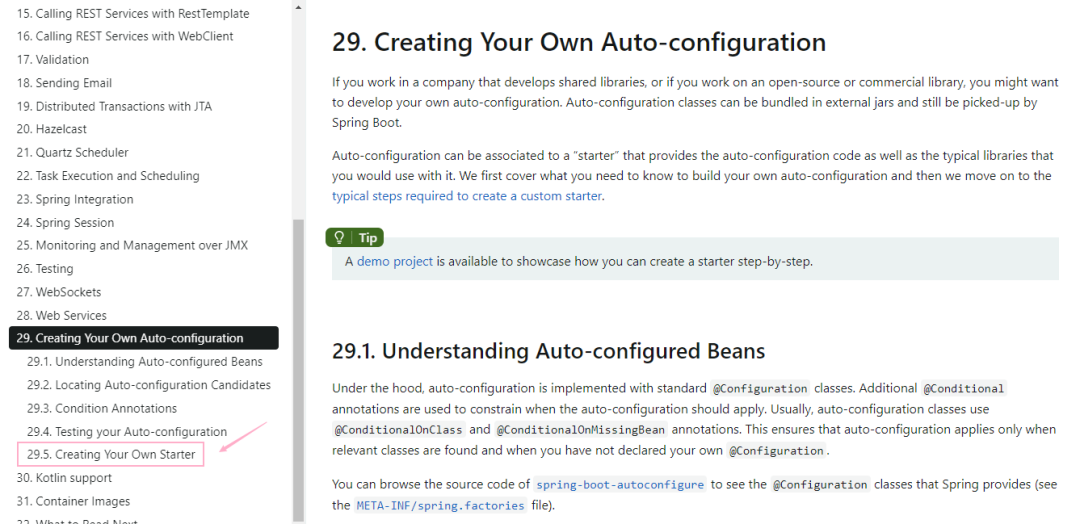Open 23. Spring Integration section
Screen dimensions: 1080x524
pyautogui.click(x=75, y=199)
